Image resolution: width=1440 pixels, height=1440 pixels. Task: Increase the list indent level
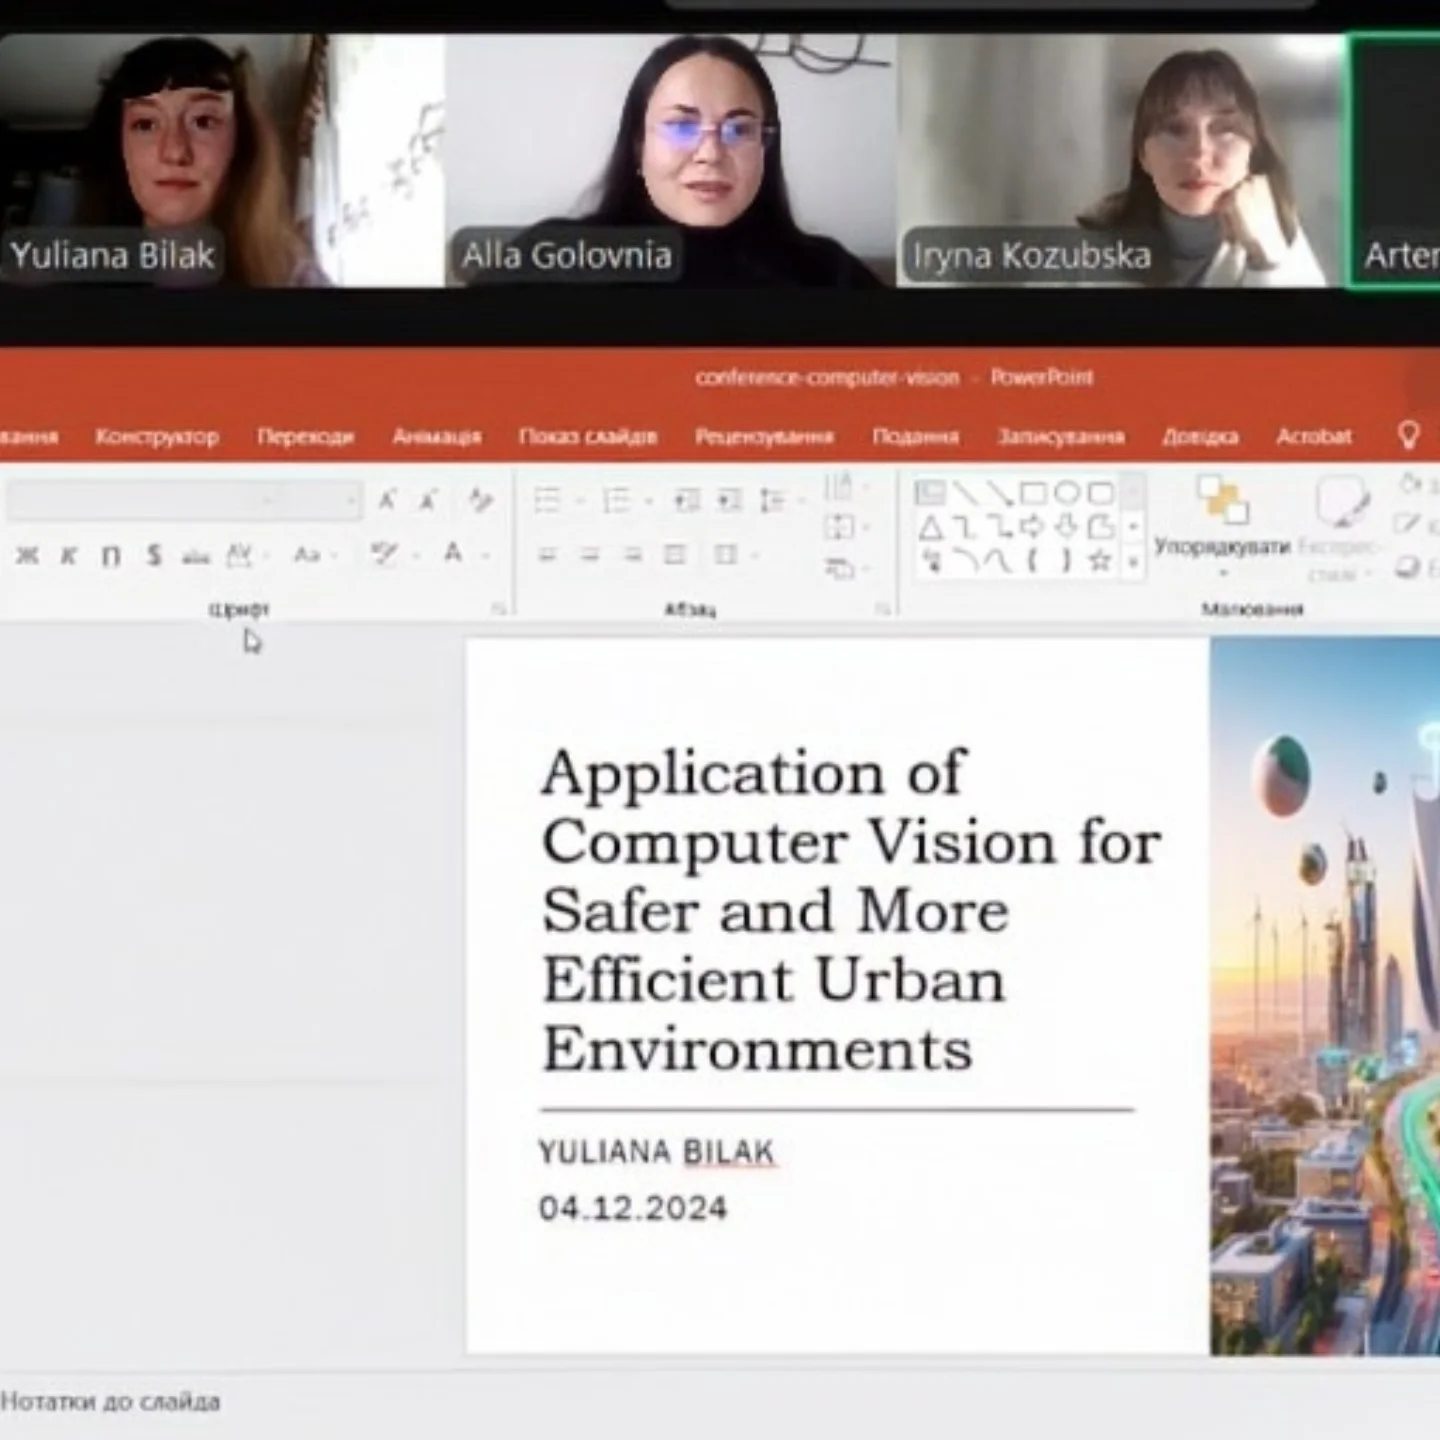click(729, 500)
